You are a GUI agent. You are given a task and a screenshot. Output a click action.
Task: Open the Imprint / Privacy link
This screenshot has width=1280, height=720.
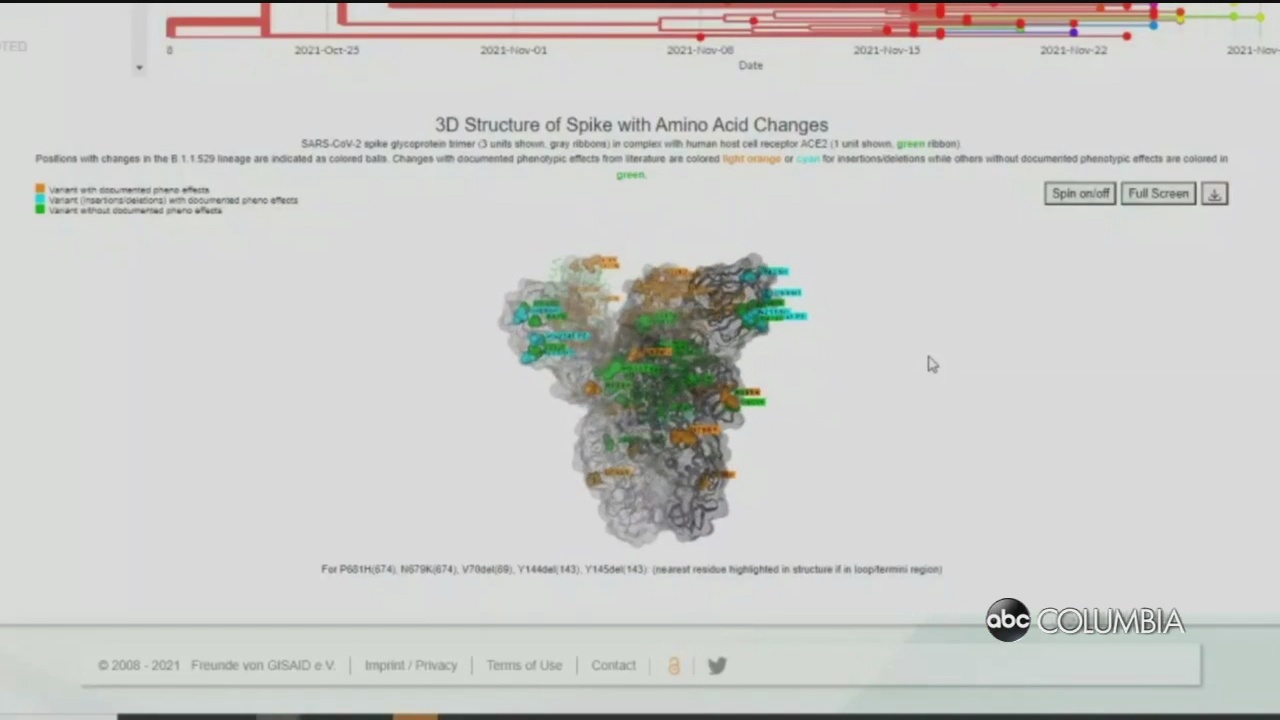[410, 666]
